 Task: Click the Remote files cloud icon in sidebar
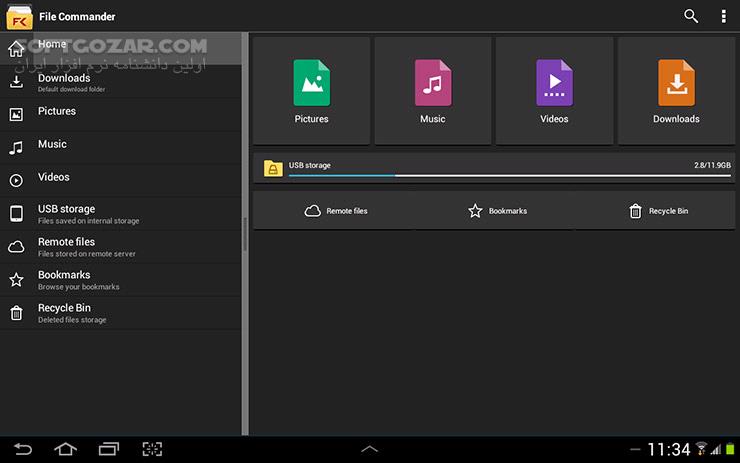tap(16, 246)
